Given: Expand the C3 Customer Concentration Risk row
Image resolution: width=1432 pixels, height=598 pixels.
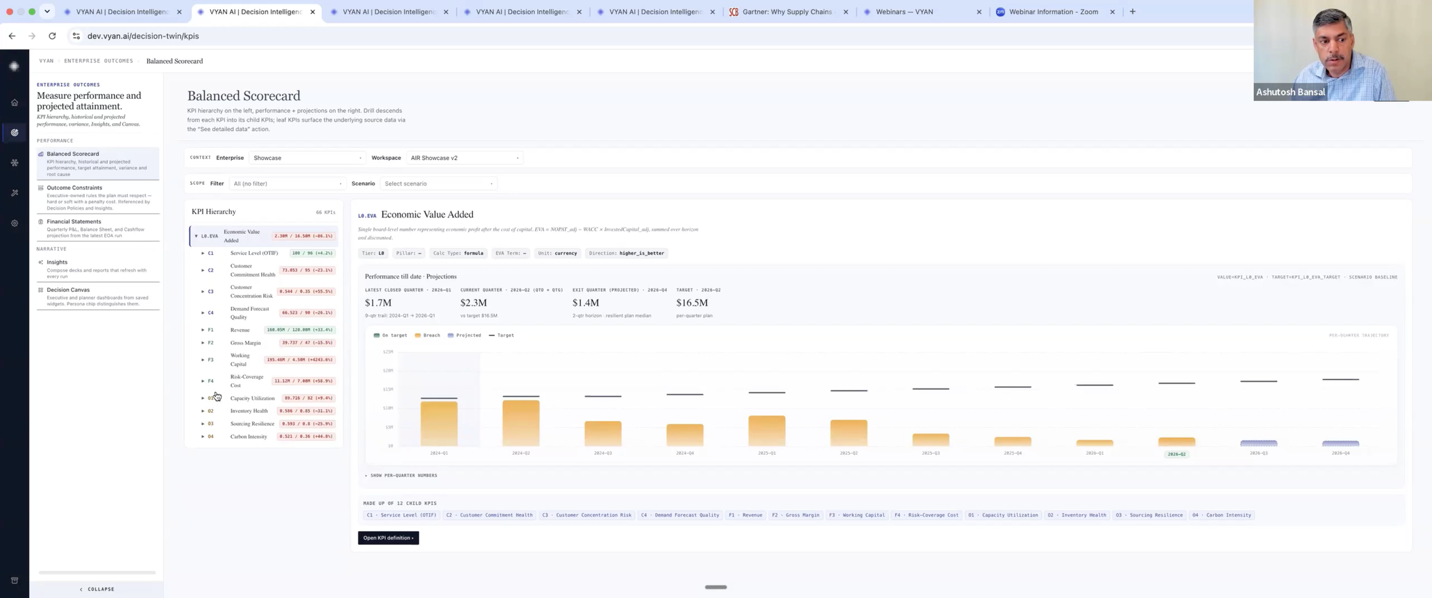Looking at the screenshot, I should pos(203,291).
